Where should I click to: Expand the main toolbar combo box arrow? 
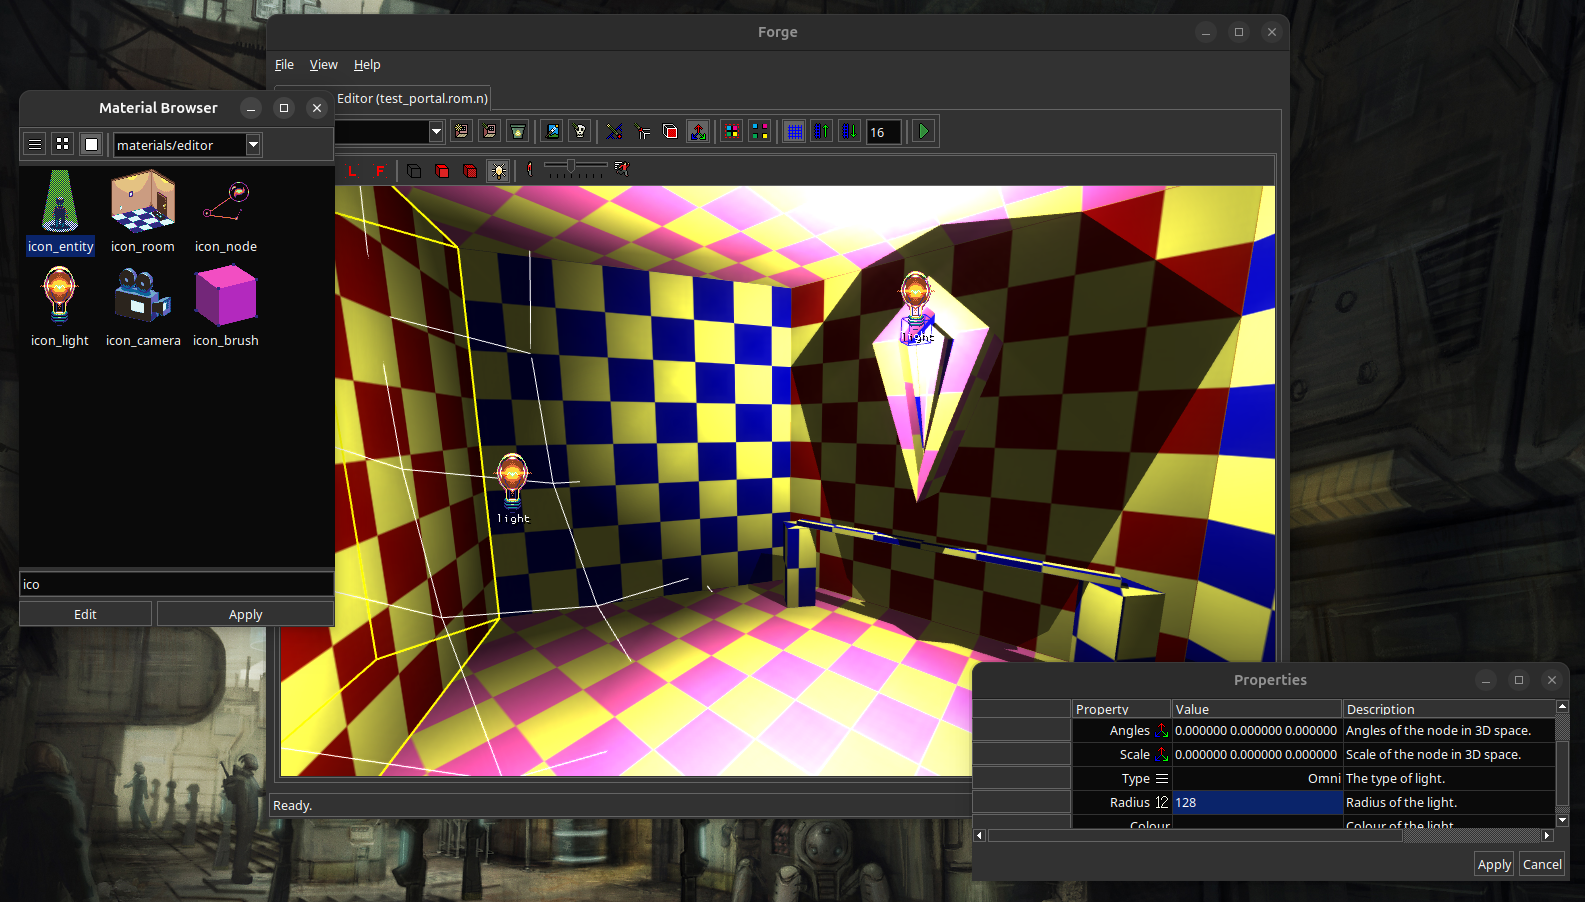(x=436, y=132)
